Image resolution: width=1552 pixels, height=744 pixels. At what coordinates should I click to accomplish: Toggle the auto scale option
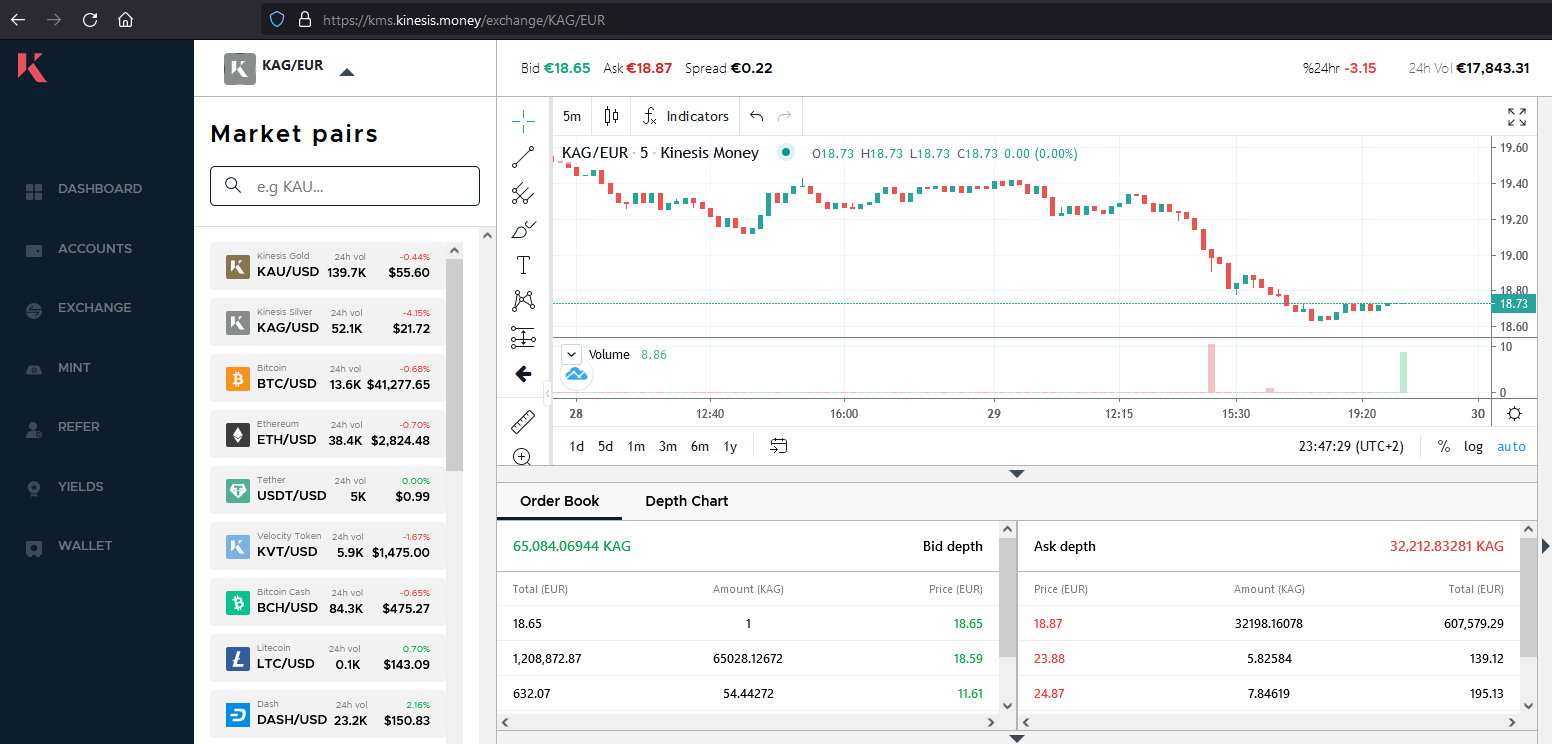point(1511,446)
